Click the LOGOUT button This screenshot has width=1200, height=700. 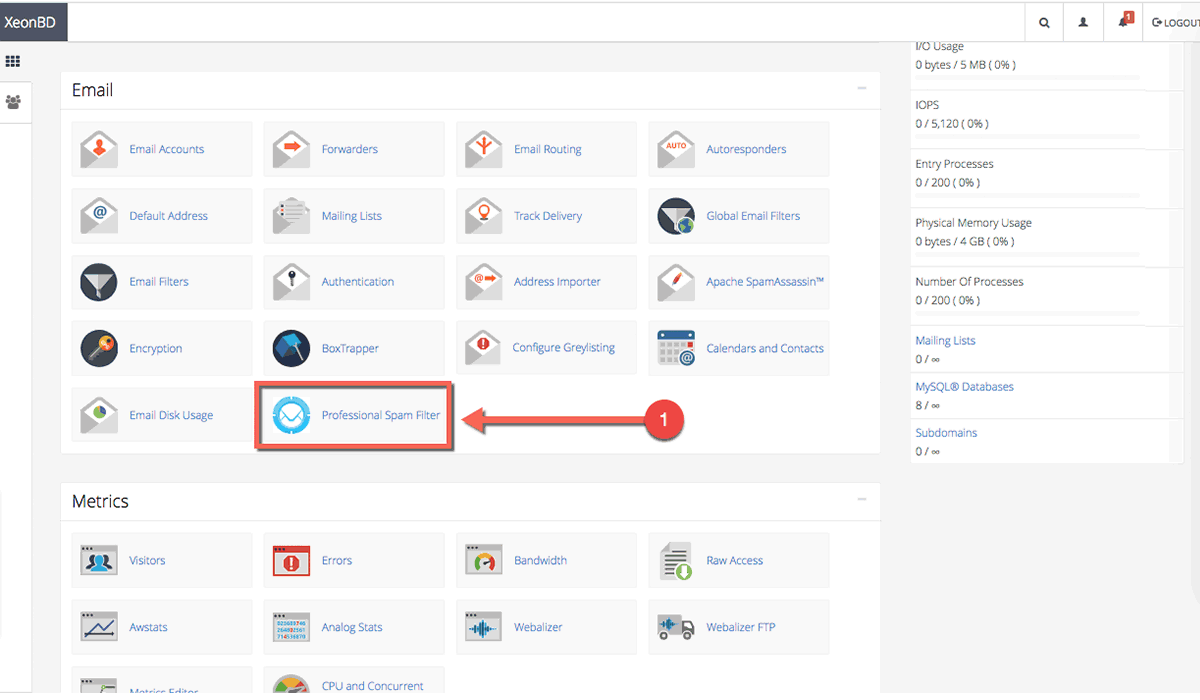[x=1175, y=22]
